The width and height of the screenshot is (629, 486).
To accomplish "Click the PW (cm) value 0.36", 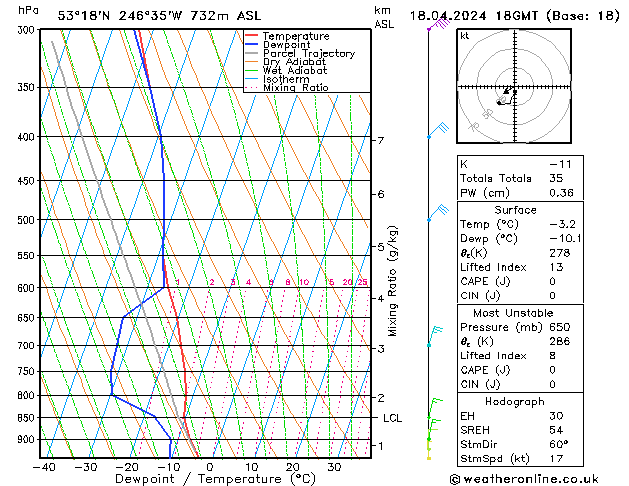I will pyautogui.click(x=561, y=193).
